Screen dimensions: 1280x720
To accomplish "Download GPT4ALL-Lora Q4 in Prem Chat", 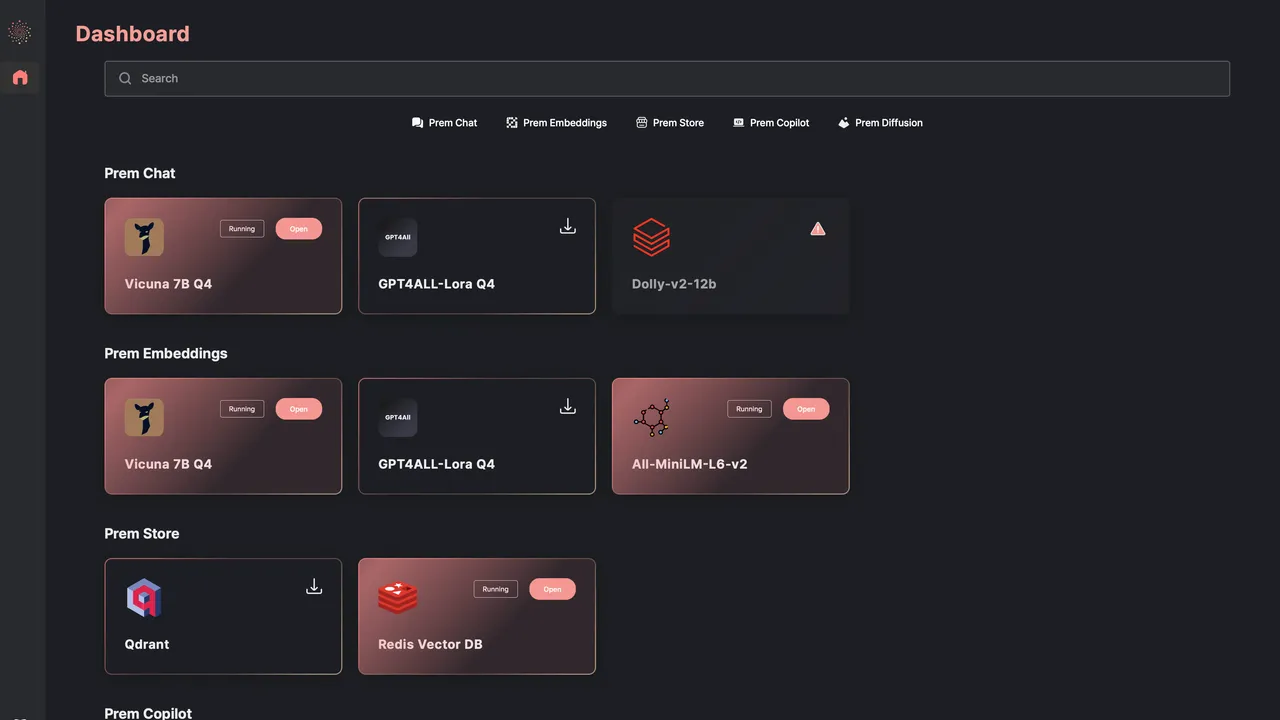I will click(x=568, y=227).
